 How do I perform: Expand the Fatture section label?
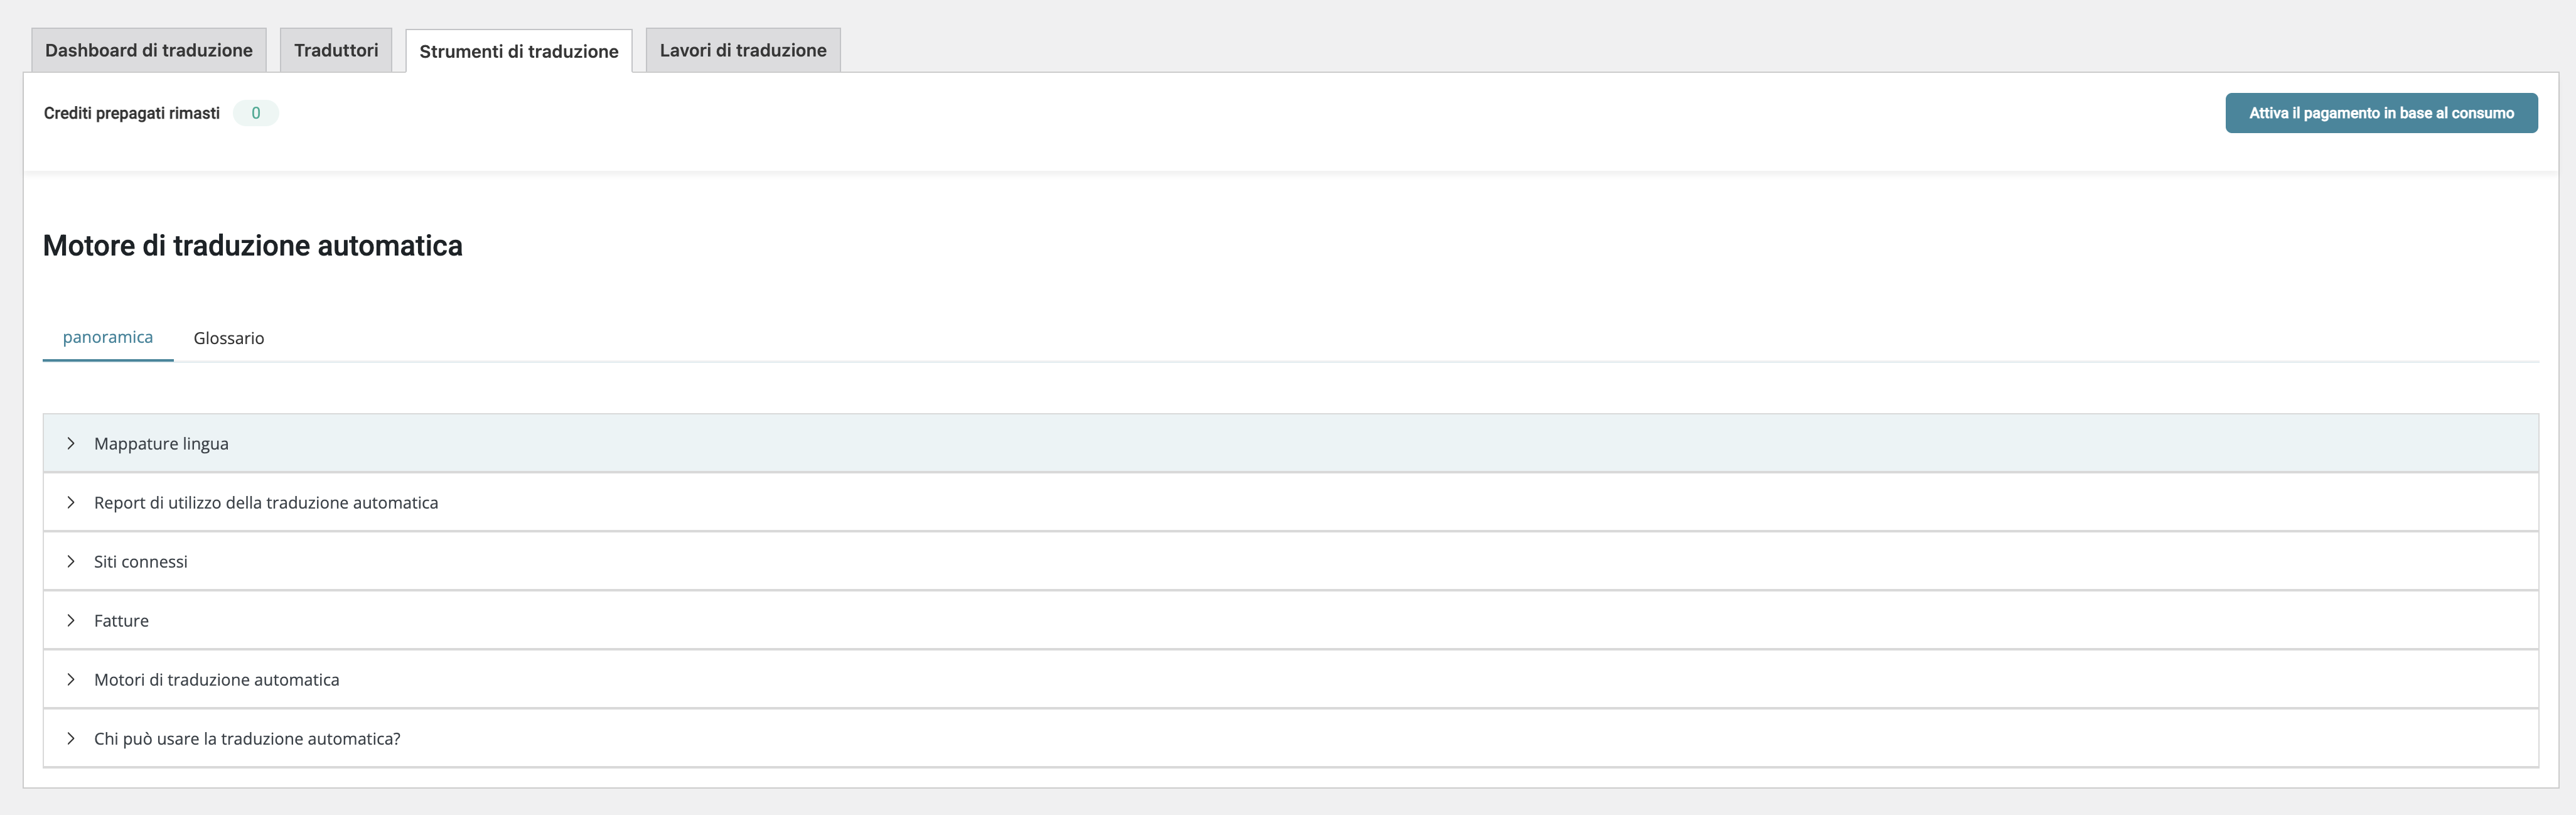(x=121, y=620)
